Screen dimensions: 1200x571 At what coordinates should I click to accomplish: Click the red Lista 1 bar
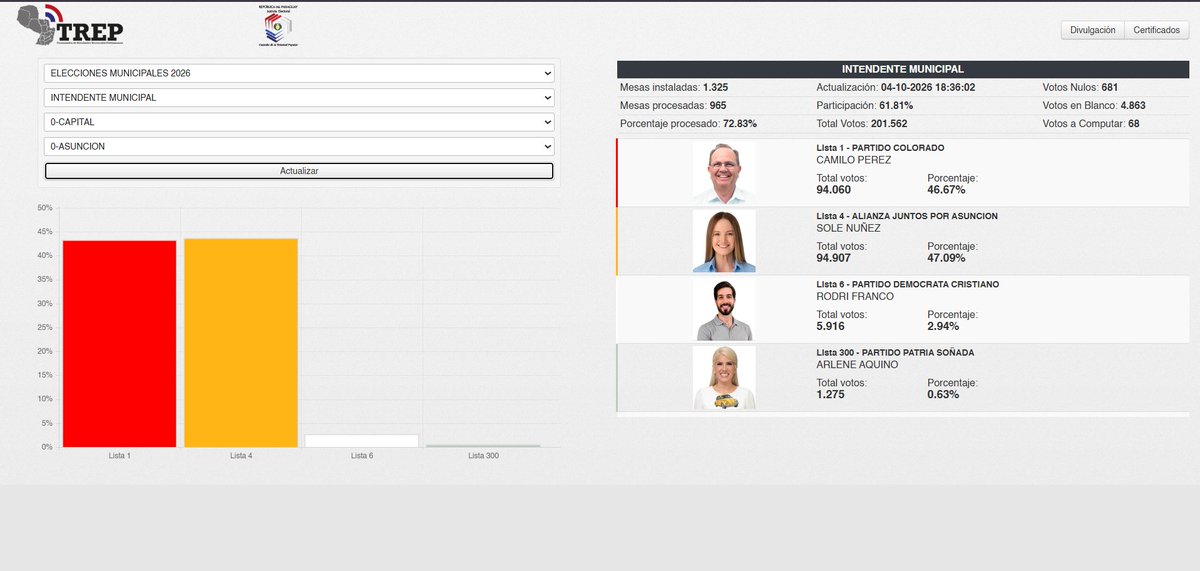click(x=119, y=344)
